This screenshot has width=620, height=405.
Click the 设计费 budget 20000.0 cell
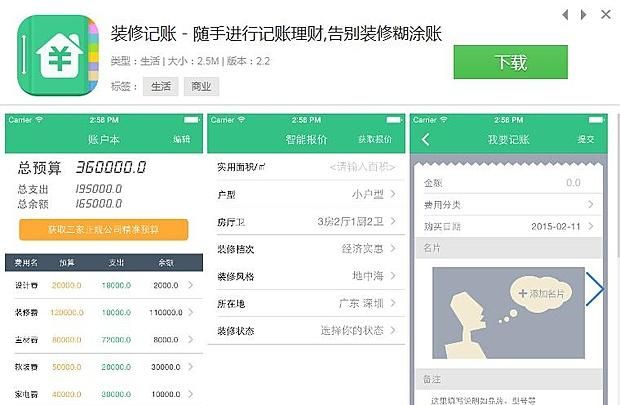[66, 285]
